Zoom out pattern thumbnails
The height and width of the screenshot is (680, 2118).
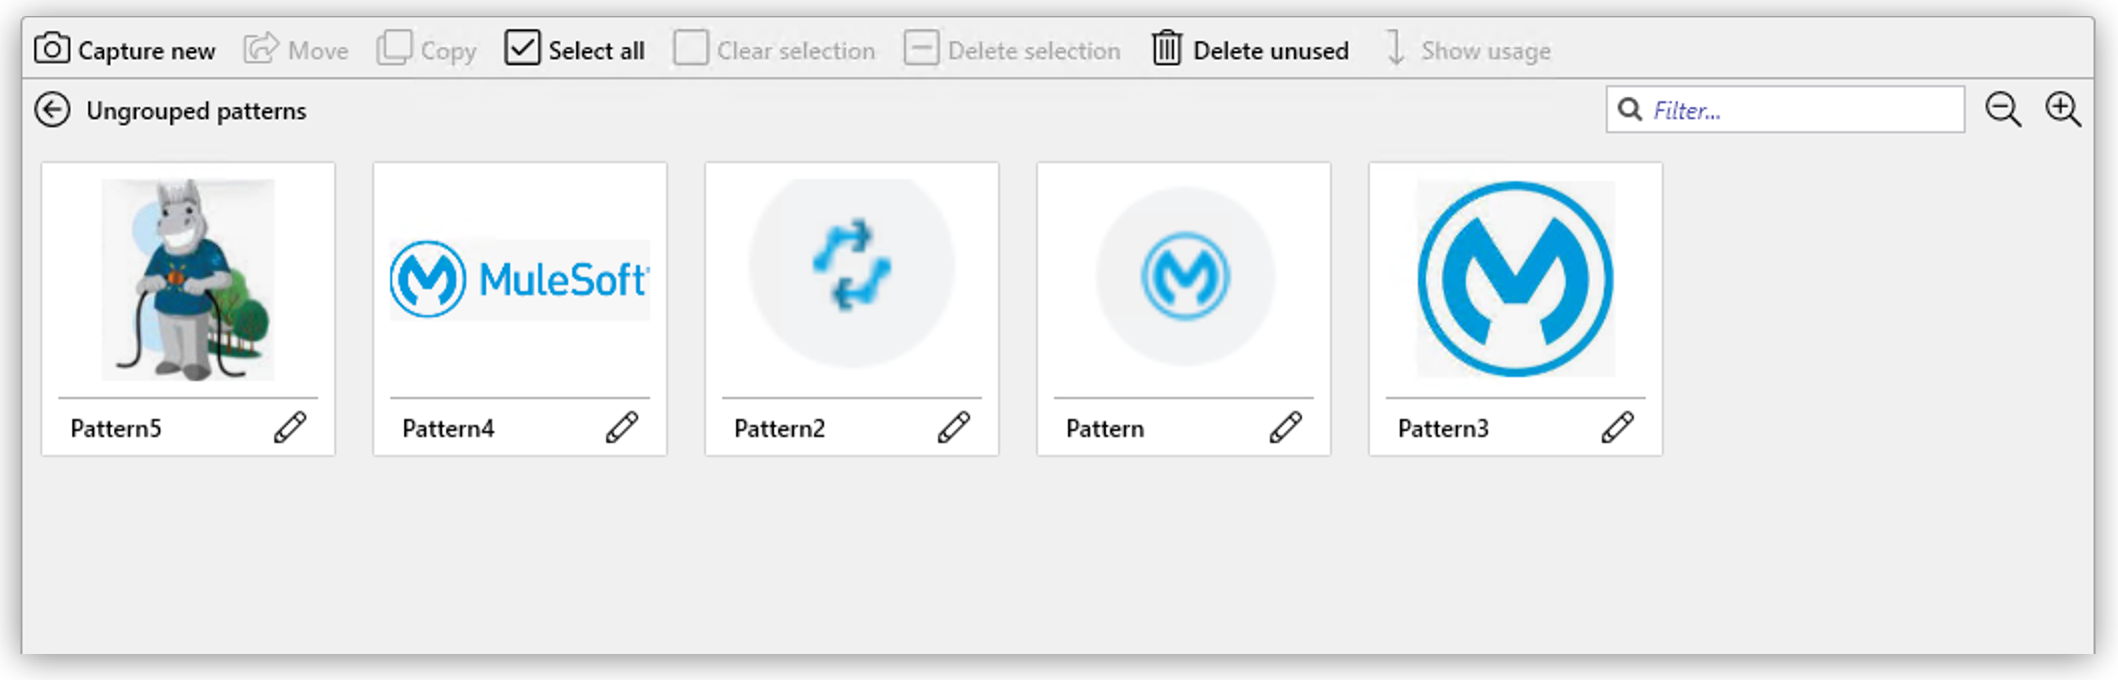coord(2003,110)
